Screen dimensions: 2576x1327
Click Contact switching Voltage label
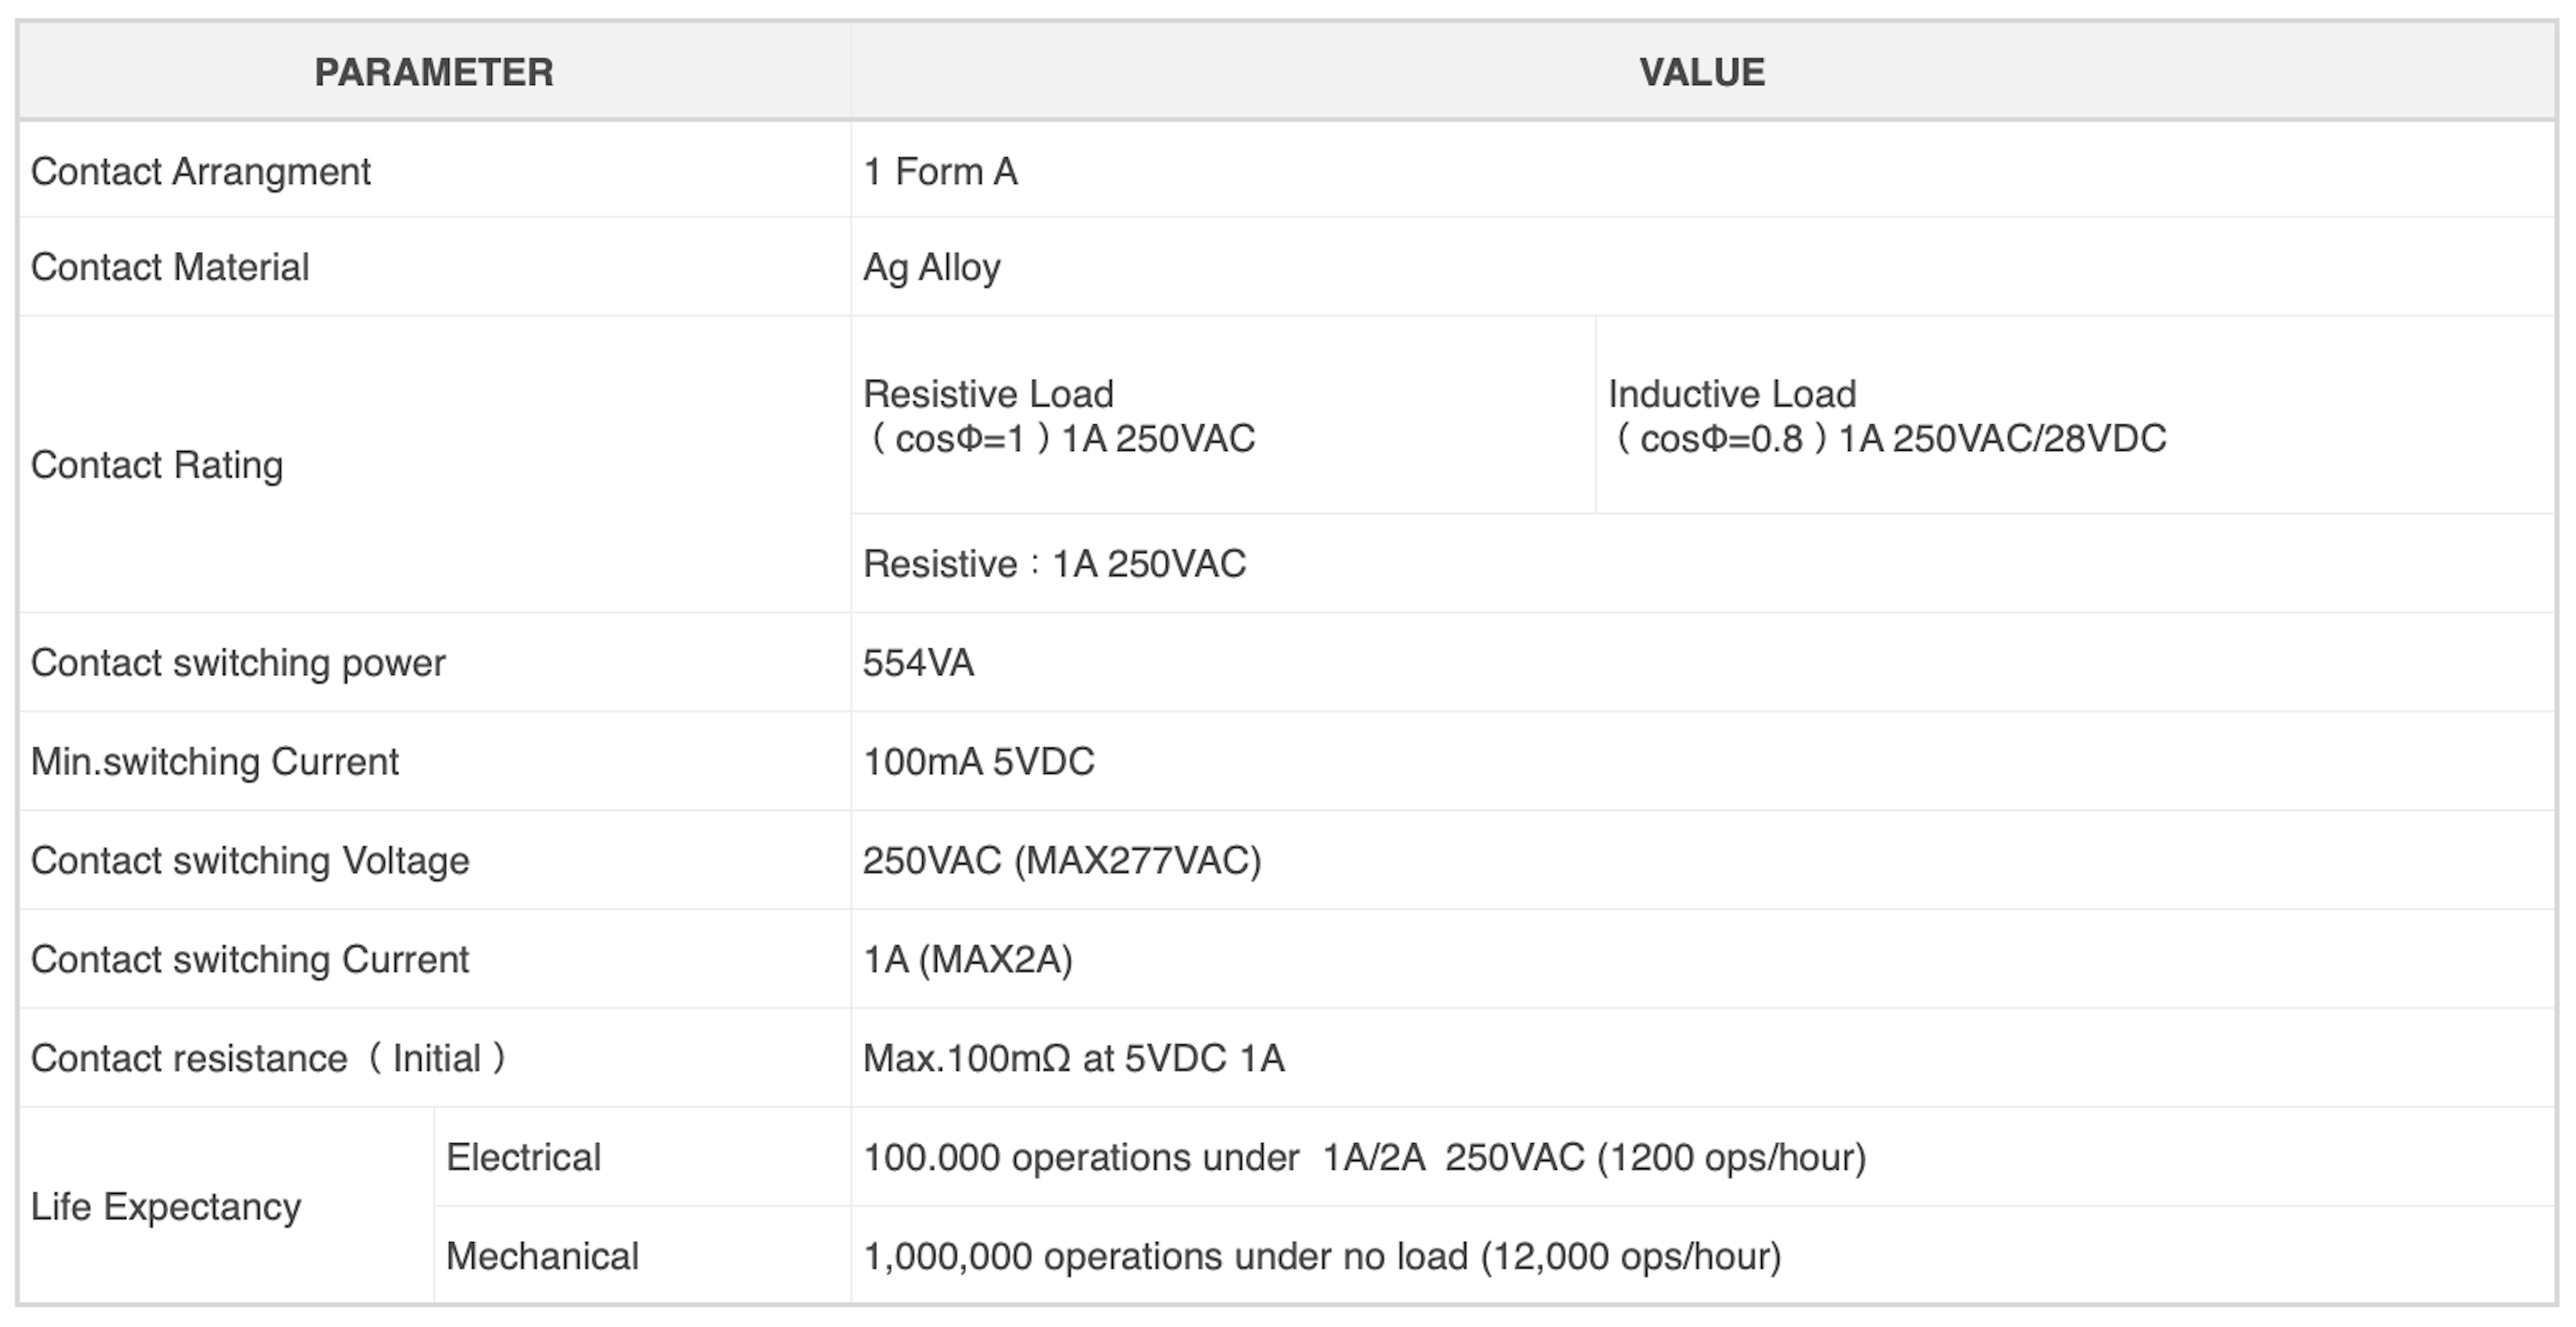(x=250, y=861)
